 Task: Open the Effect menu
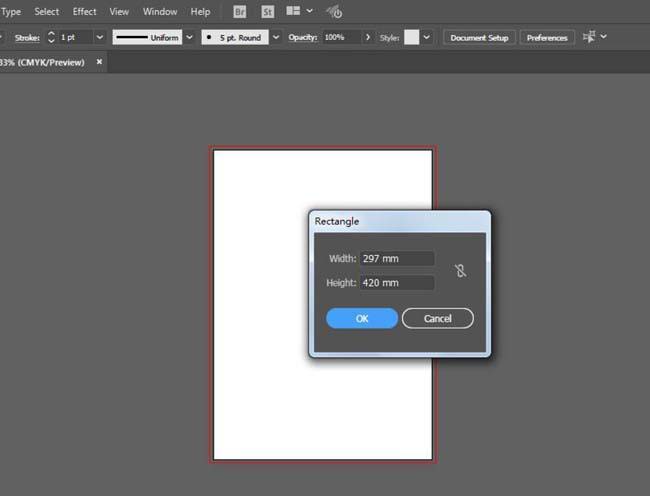[84, 12]
